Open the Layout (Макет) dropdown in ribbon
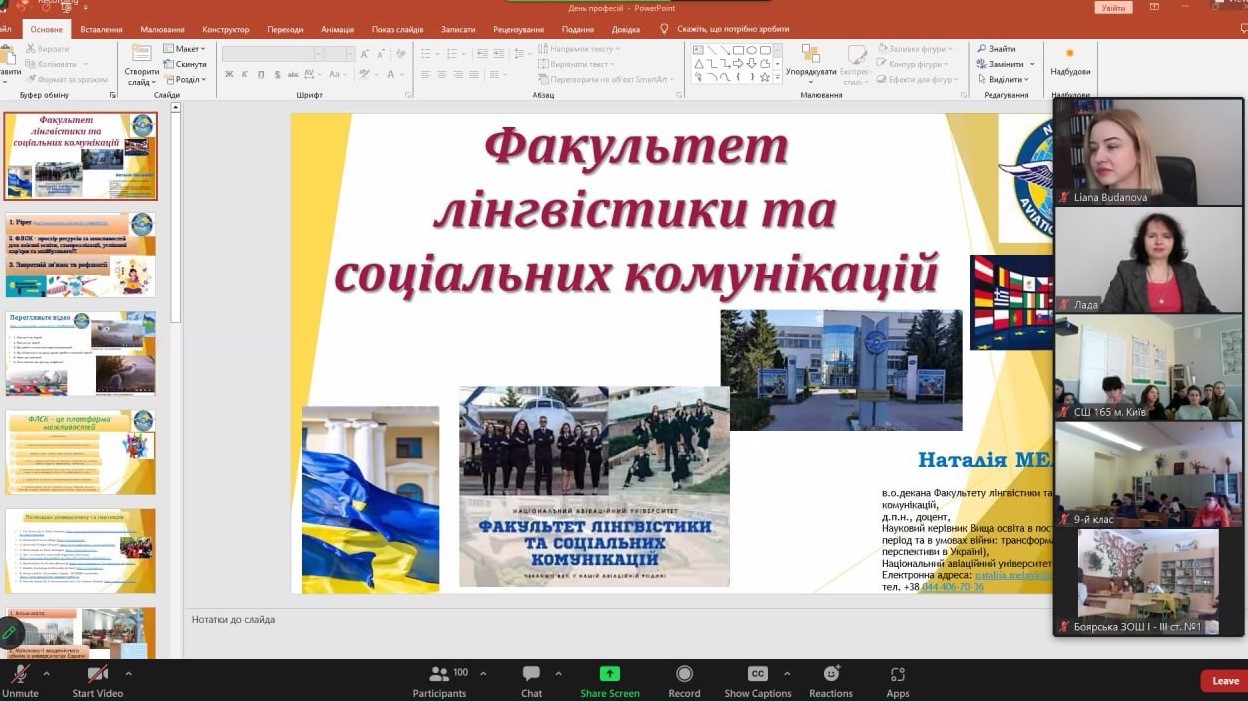The width and height of the screenshot is (1248, 701). pyautogui.click(x=189, y=49)
